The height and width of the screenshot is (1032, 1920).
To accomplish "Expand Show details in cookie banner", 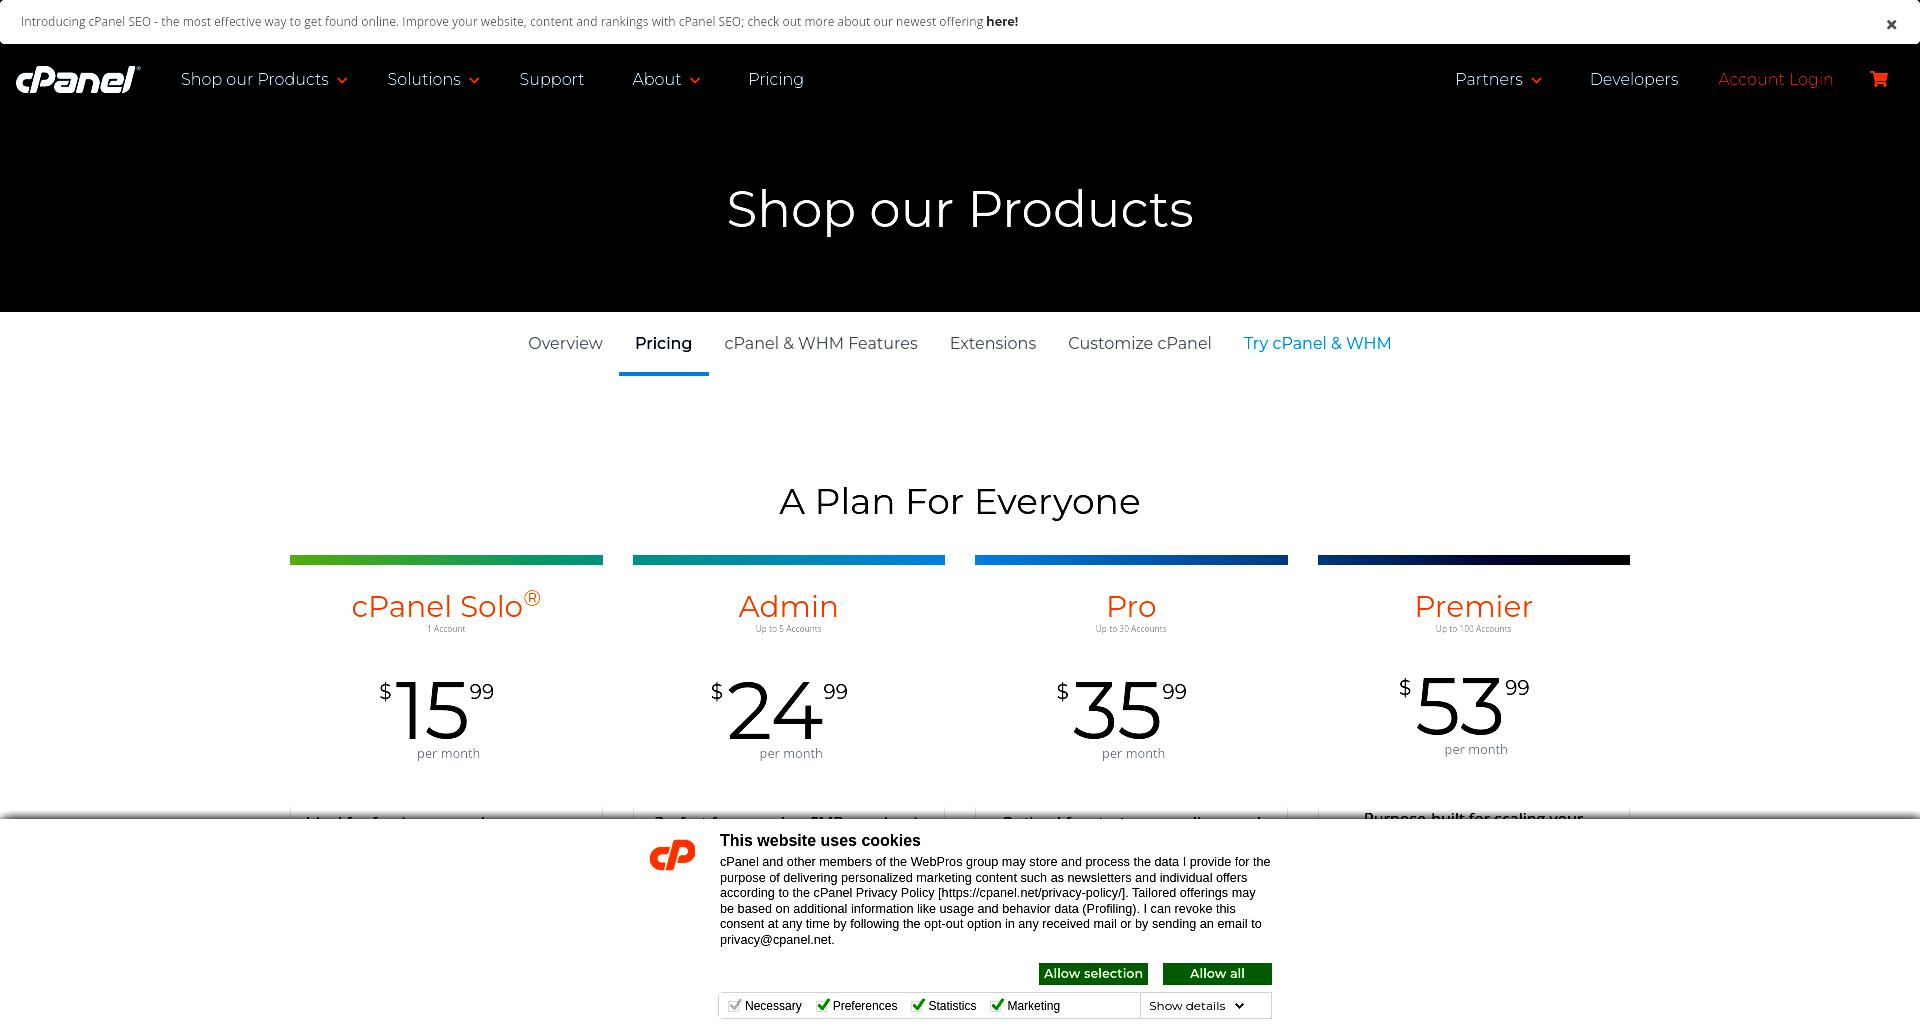I will point(1197,1006).
